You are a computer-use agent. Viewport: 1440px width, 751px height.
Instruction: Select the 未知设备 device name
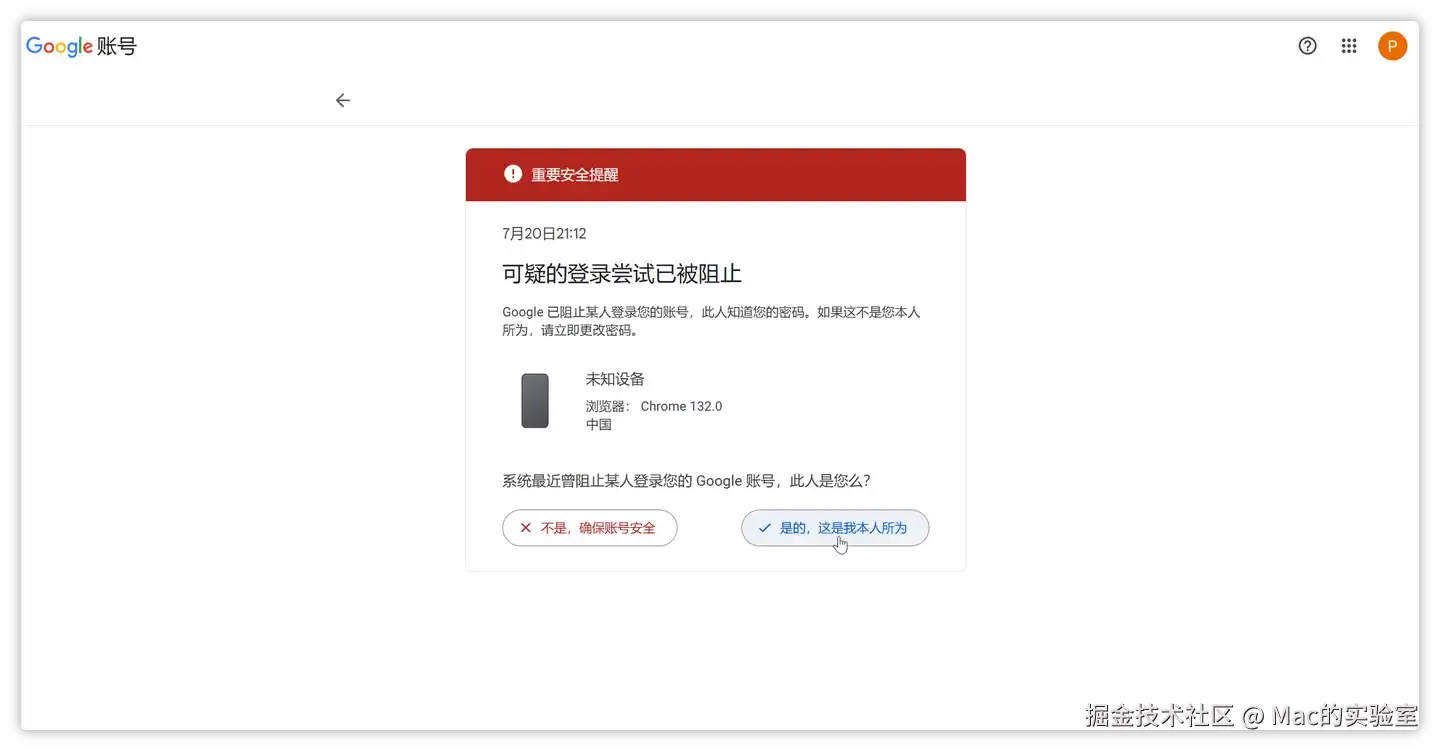point(615,379)
